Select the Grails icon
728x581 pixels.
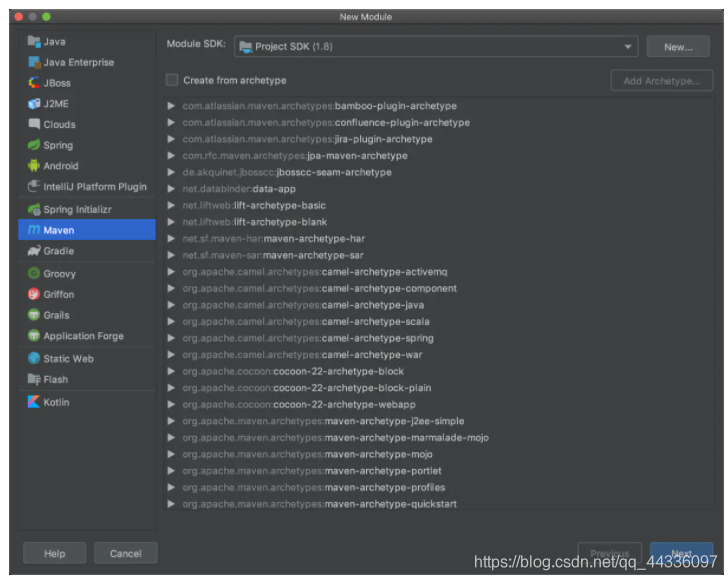click(34, 315)
